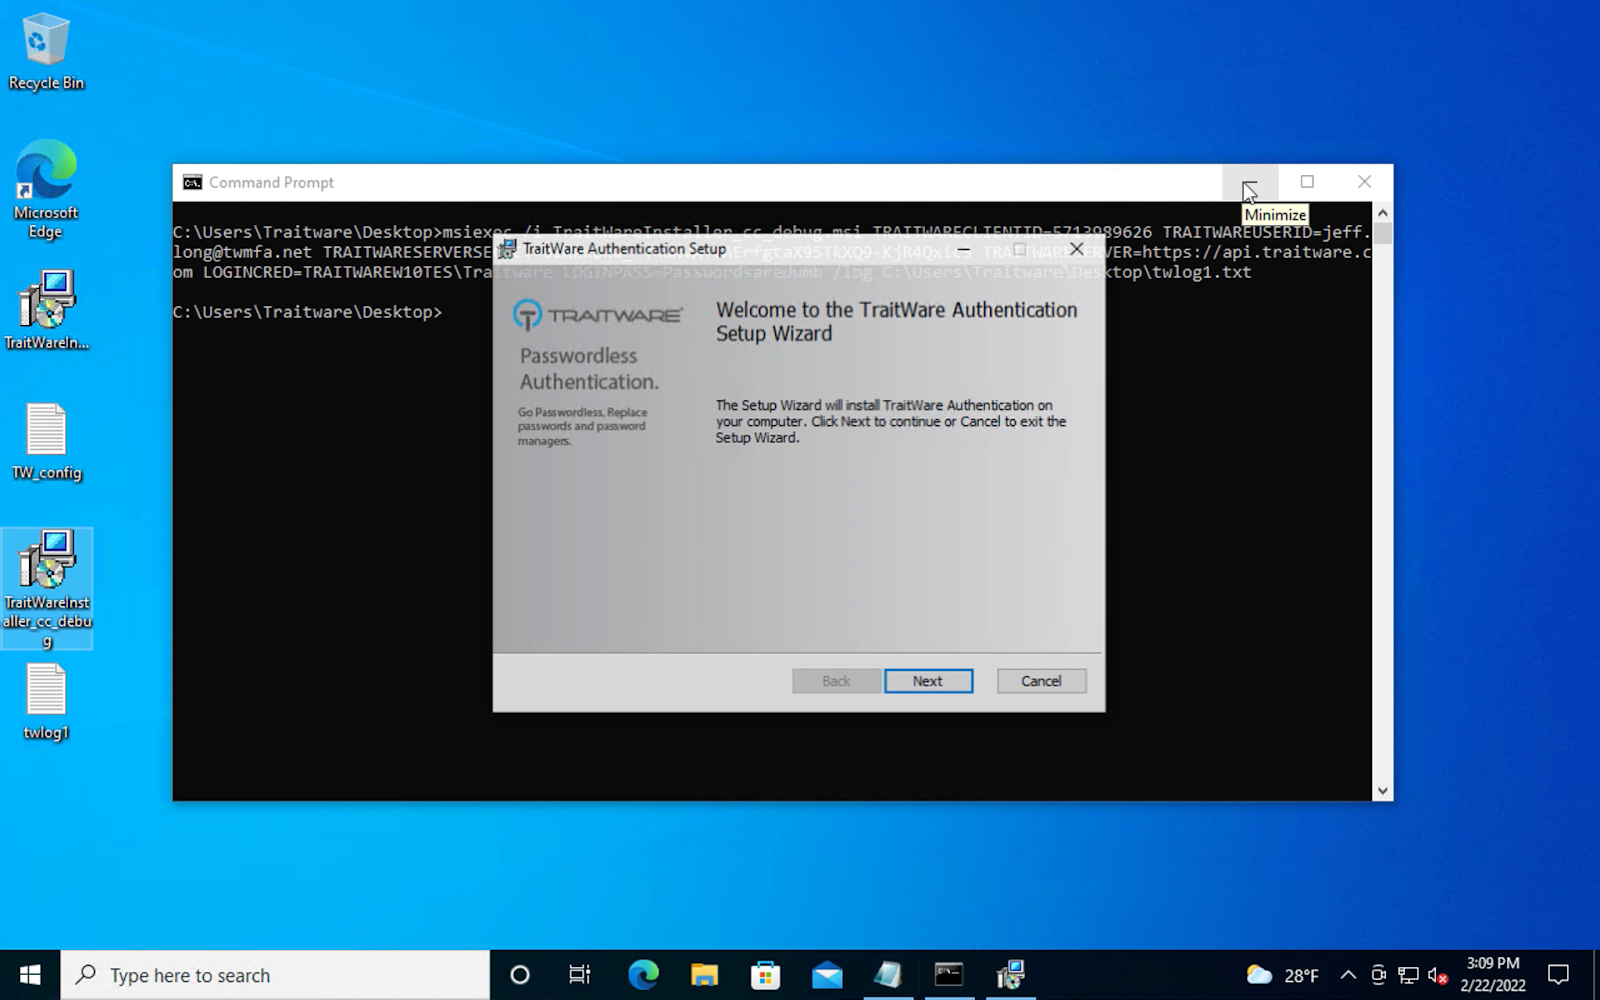Screen dimensions: 1600x1000
Task: Close the TraitWare Authentication Setup dialog
Action: click(1076, 249)
